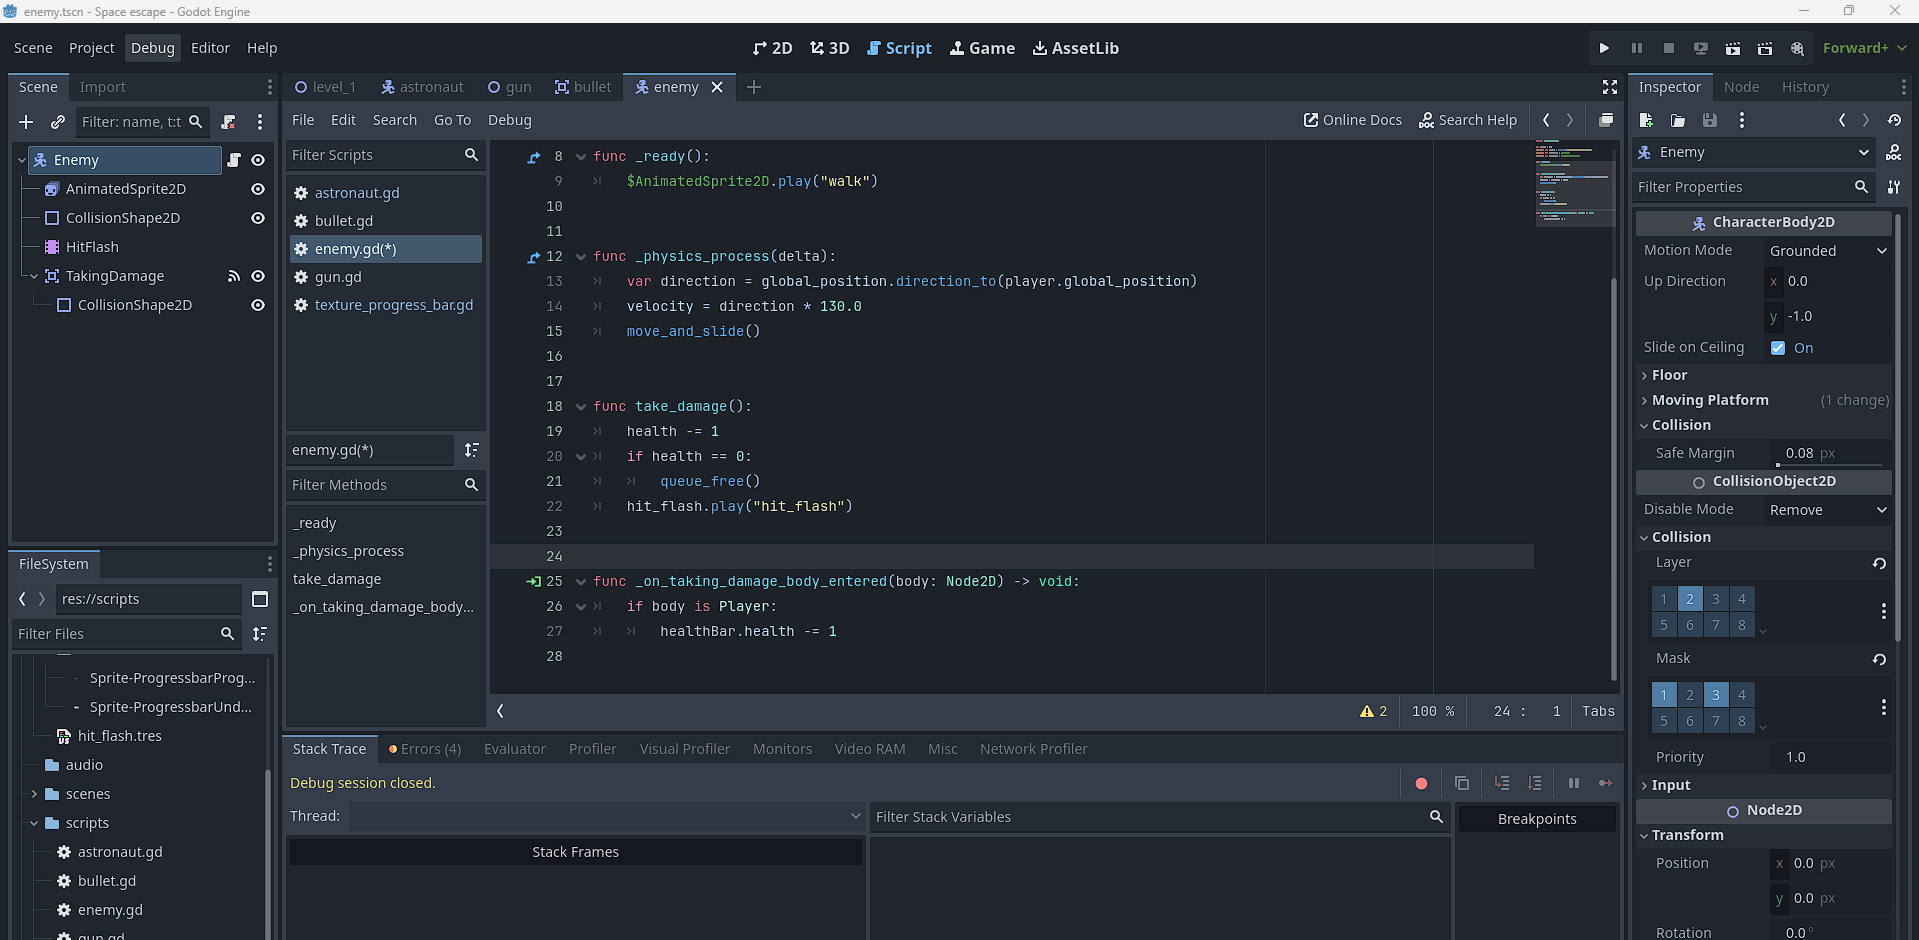Open the Project menu
The width and height of the screenshot is (1919, 940).
tap(91, 48)
